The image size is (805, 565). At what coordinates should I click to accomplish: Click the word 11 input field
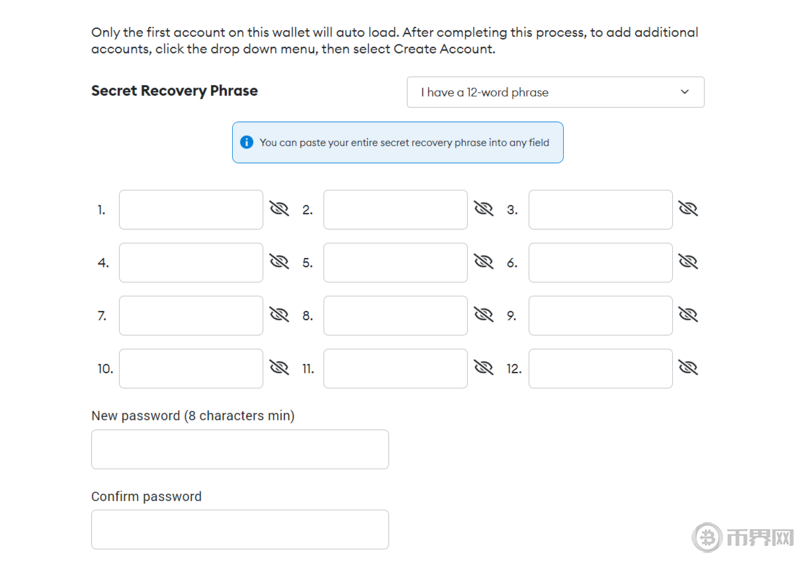click(396, 368)
